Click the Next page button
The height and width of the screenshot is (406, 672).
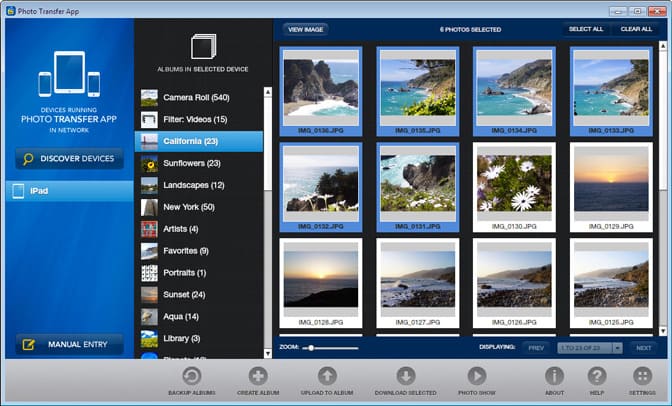(643, 348)
